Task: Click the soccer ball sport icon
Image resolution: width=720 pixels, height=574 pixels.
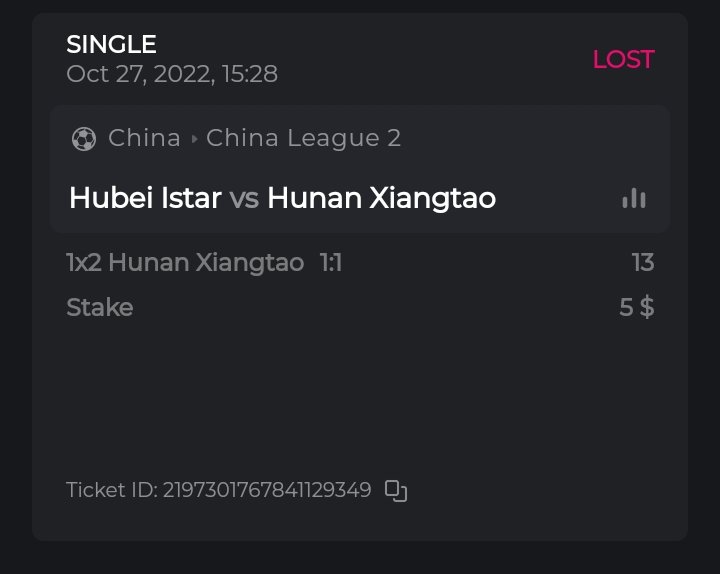Action: [x=84, y=138]
